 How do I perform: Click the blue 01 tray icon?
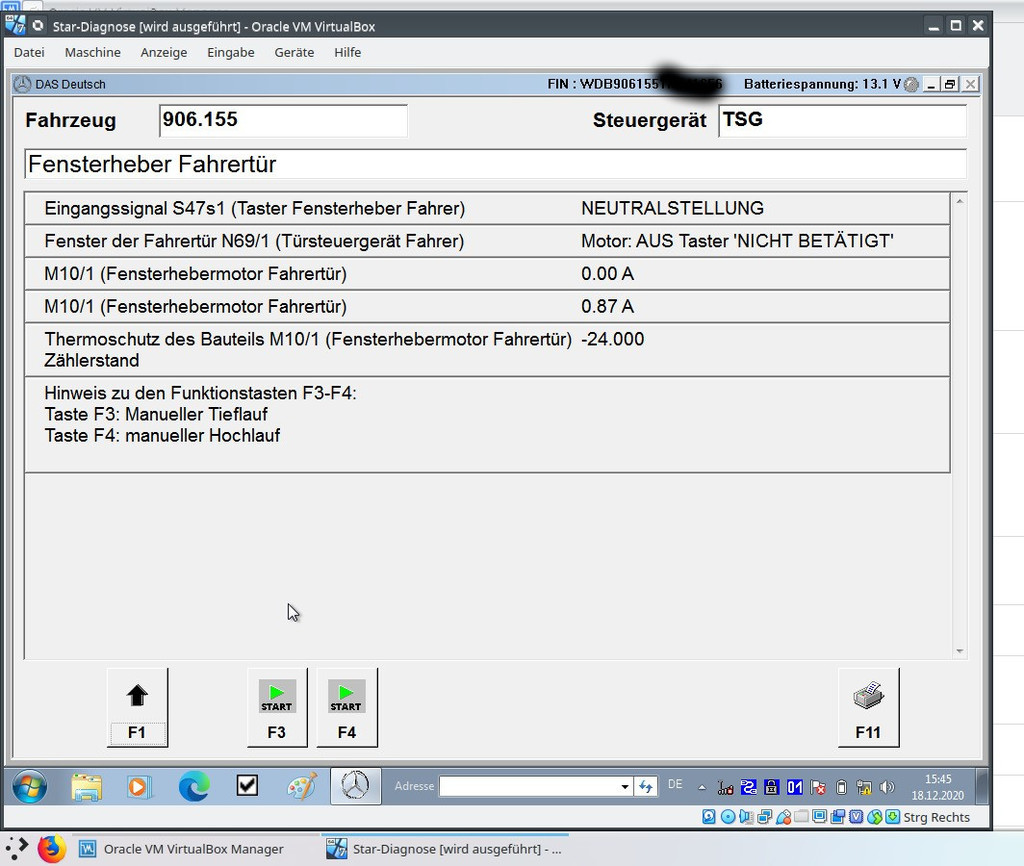pos(794,788)
